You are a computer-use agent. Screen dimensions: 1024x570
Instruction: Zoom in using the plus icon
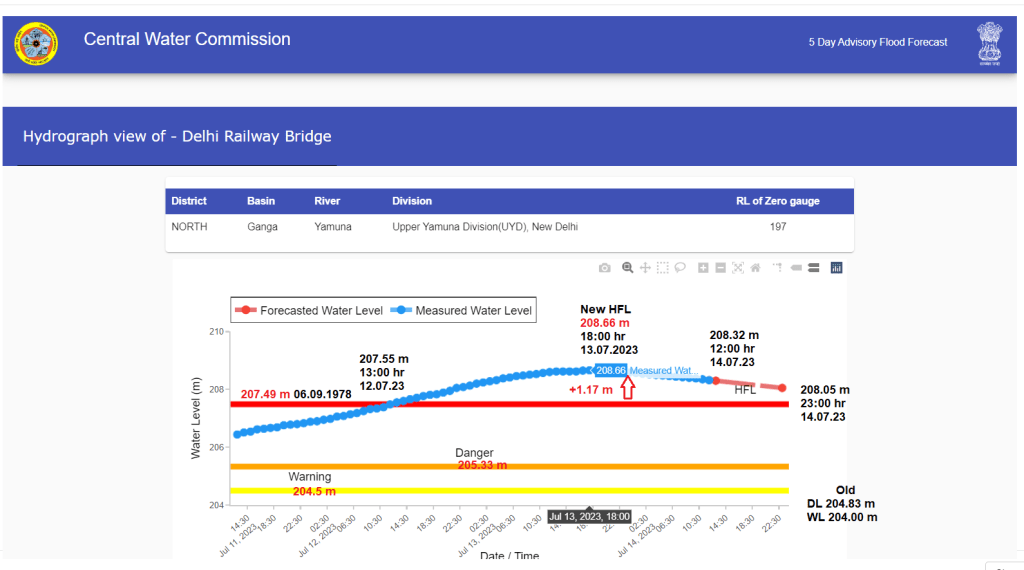coord(703,268)
